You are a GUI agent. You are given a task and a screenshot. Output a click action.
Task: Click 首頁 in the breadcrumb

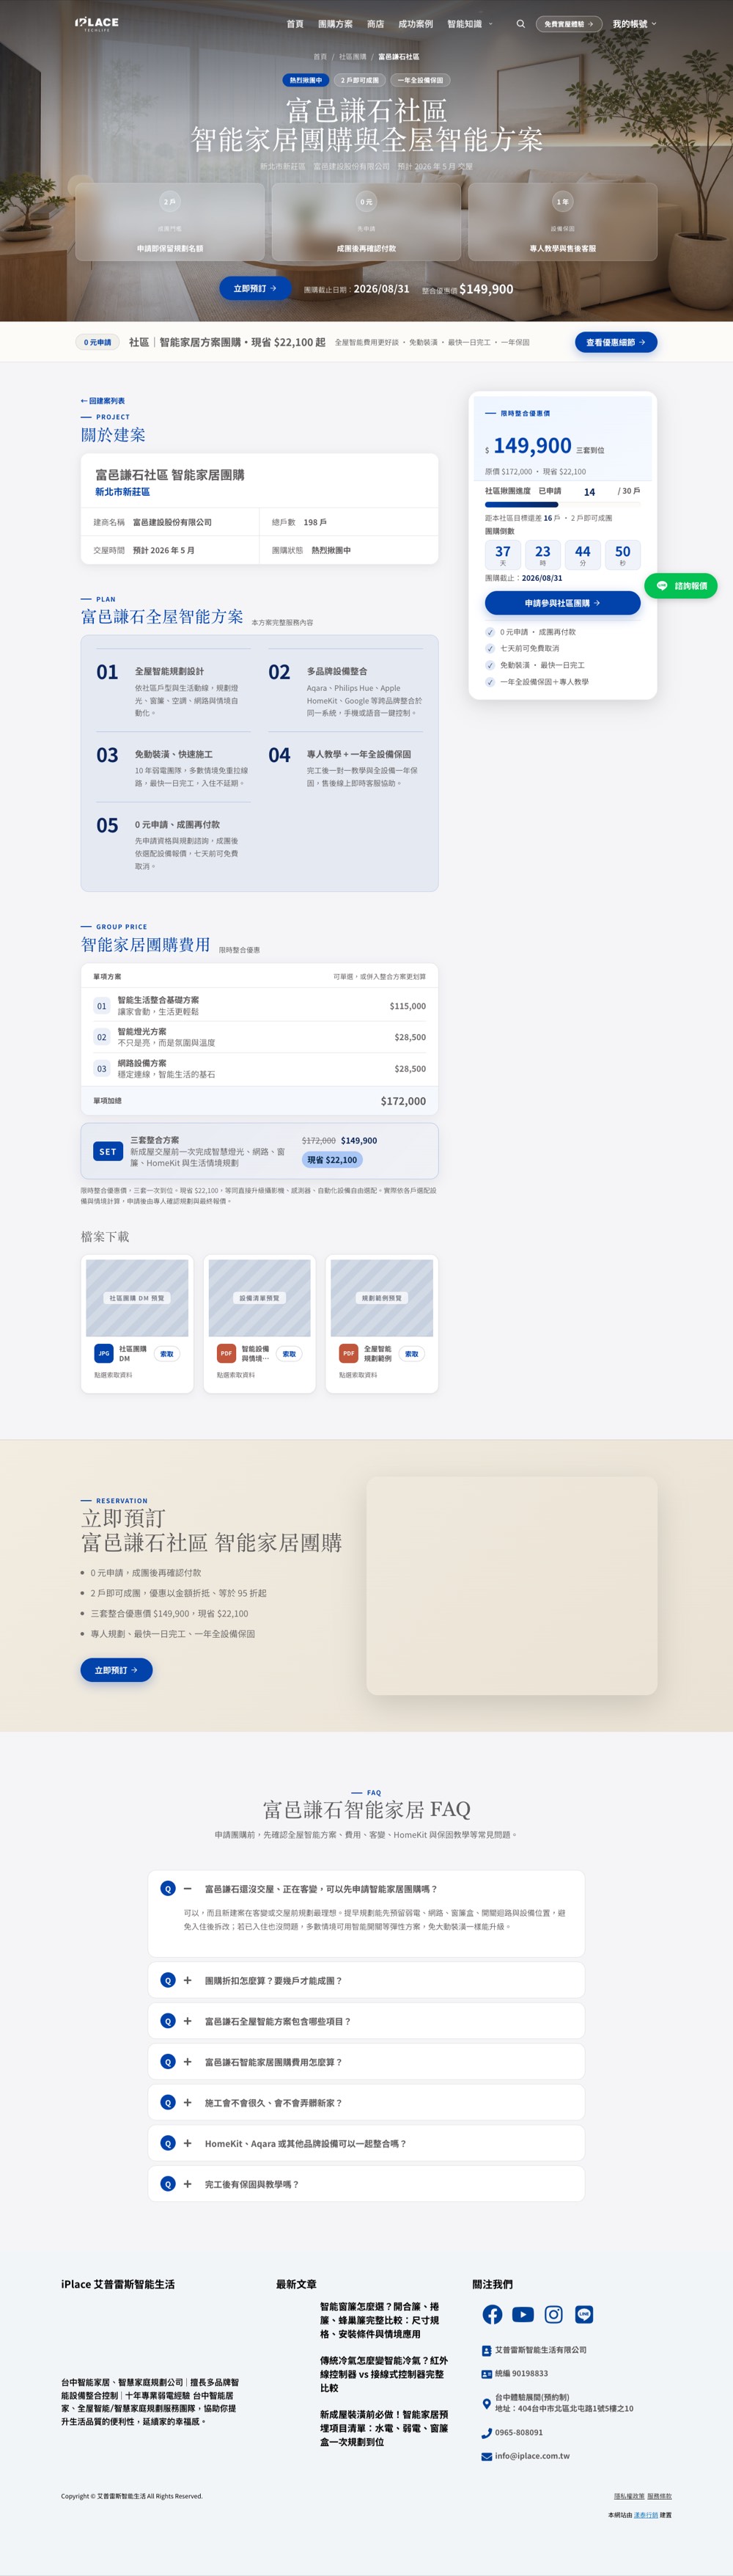point(320,57)
